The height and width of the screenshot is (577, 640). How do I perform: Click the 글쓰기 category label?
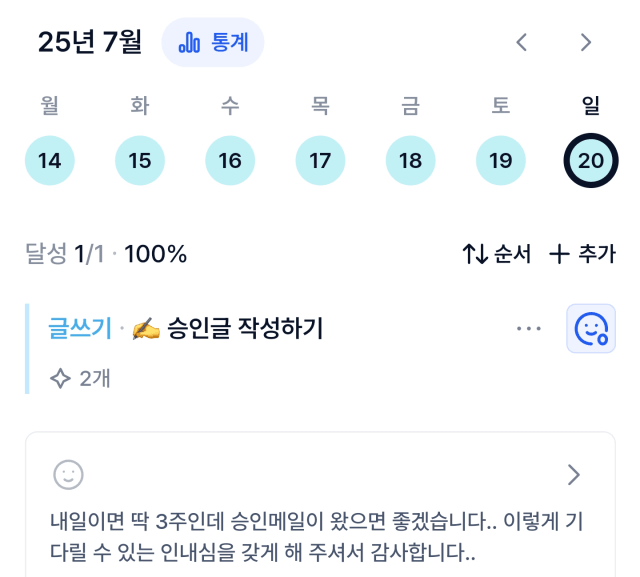80,328
